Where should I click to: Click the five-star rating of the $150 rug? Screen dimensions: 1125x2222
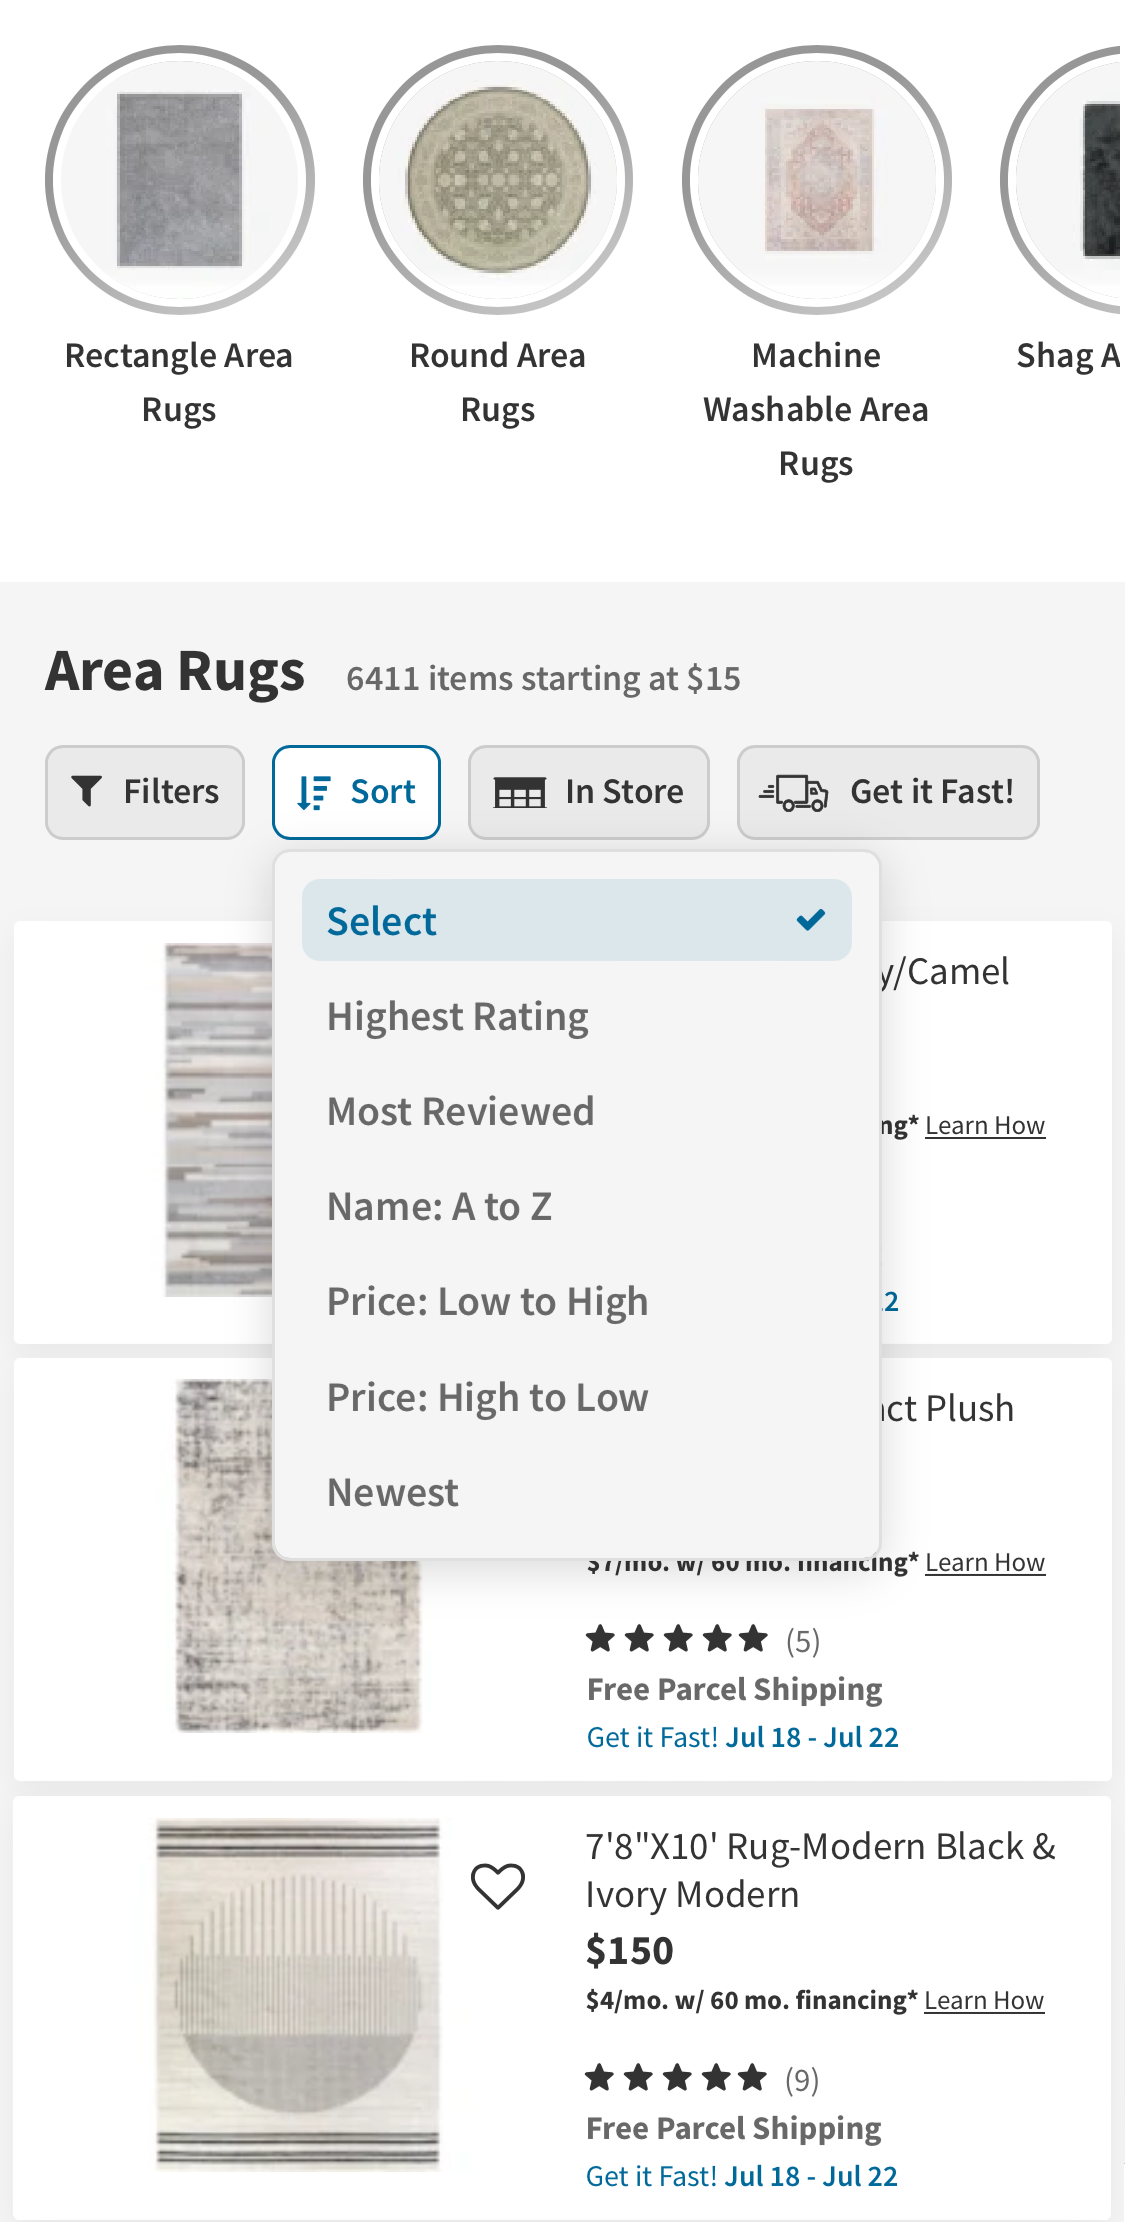coord(678,2077)
